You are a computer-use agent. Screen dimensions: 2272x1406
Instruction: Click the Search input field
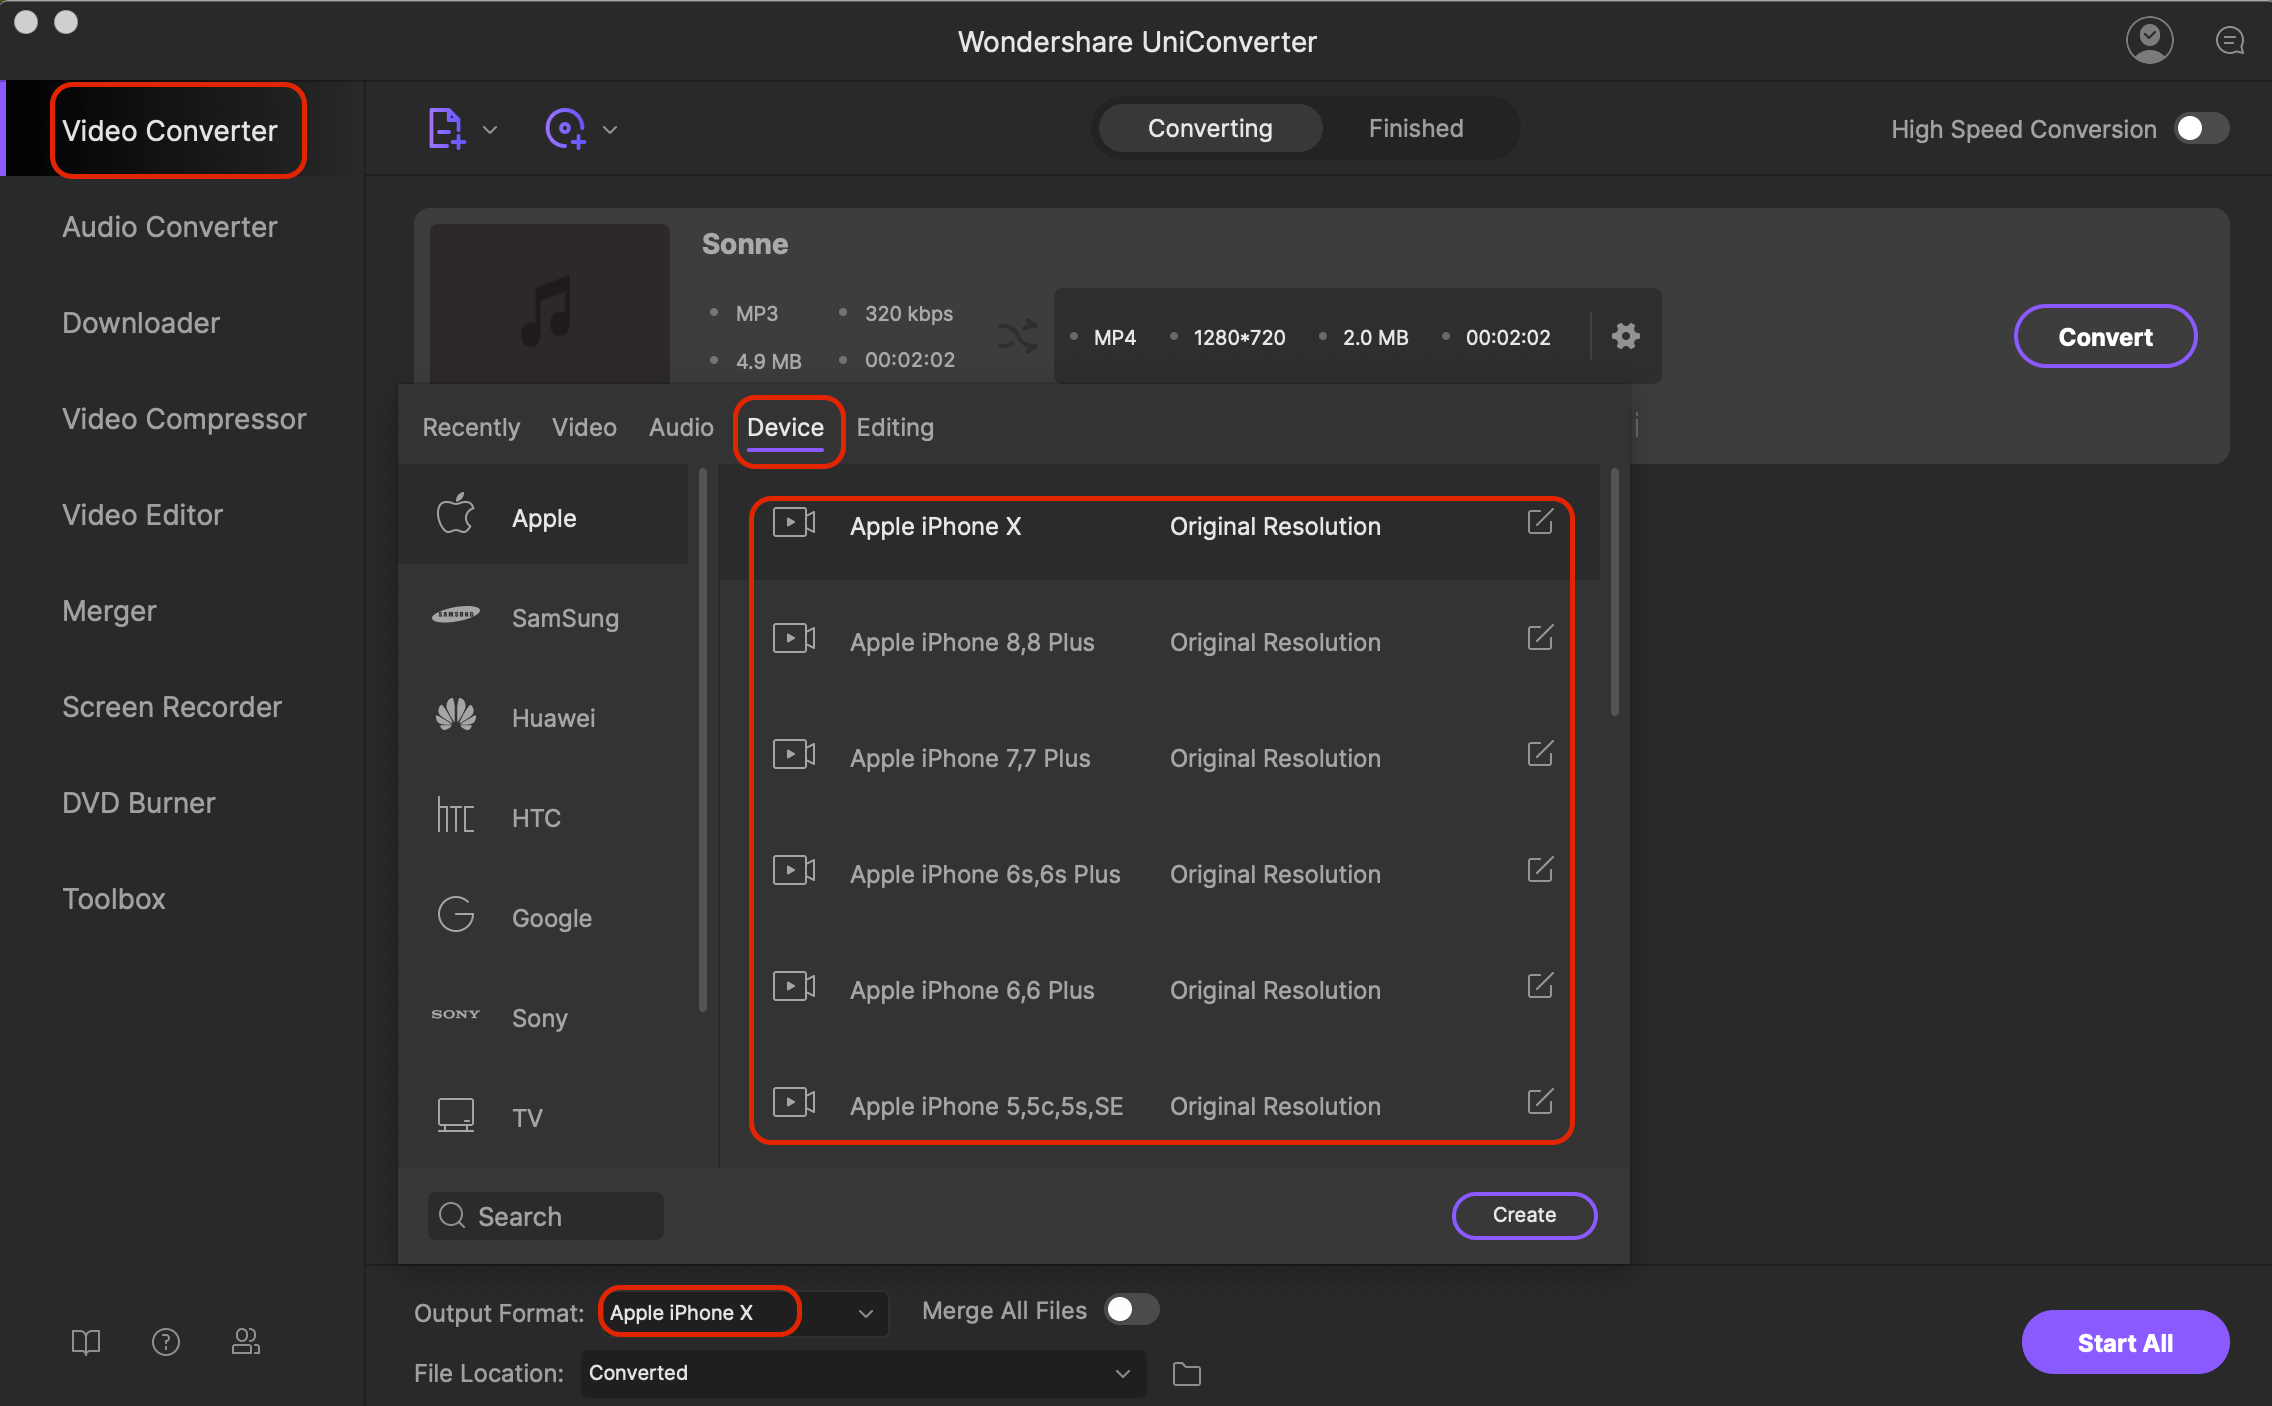(545, 1216)
